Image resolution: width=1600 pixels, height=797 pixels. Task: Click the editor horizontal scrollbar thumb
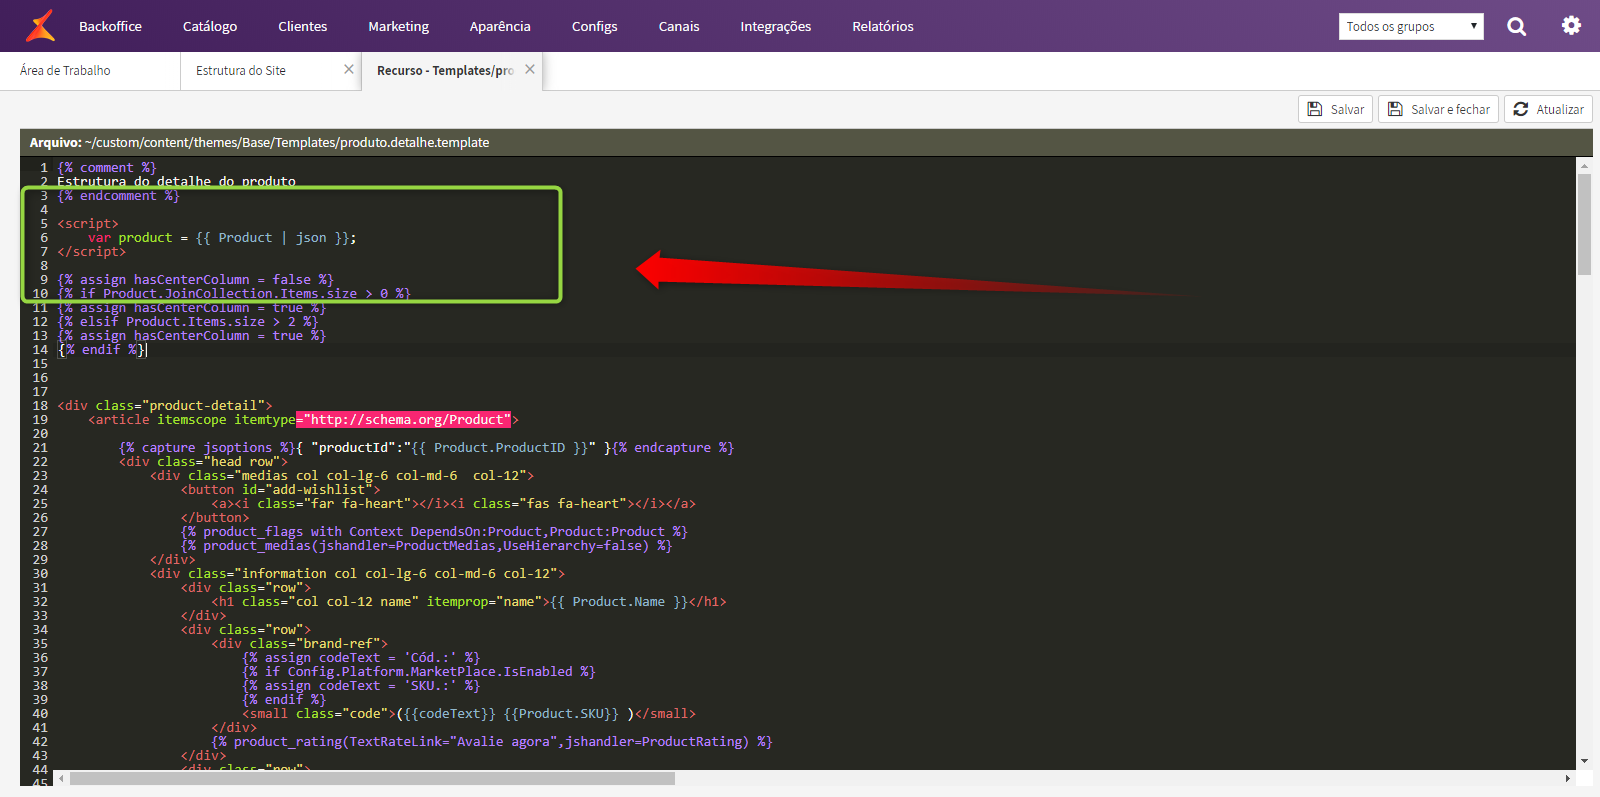(372, 778)
